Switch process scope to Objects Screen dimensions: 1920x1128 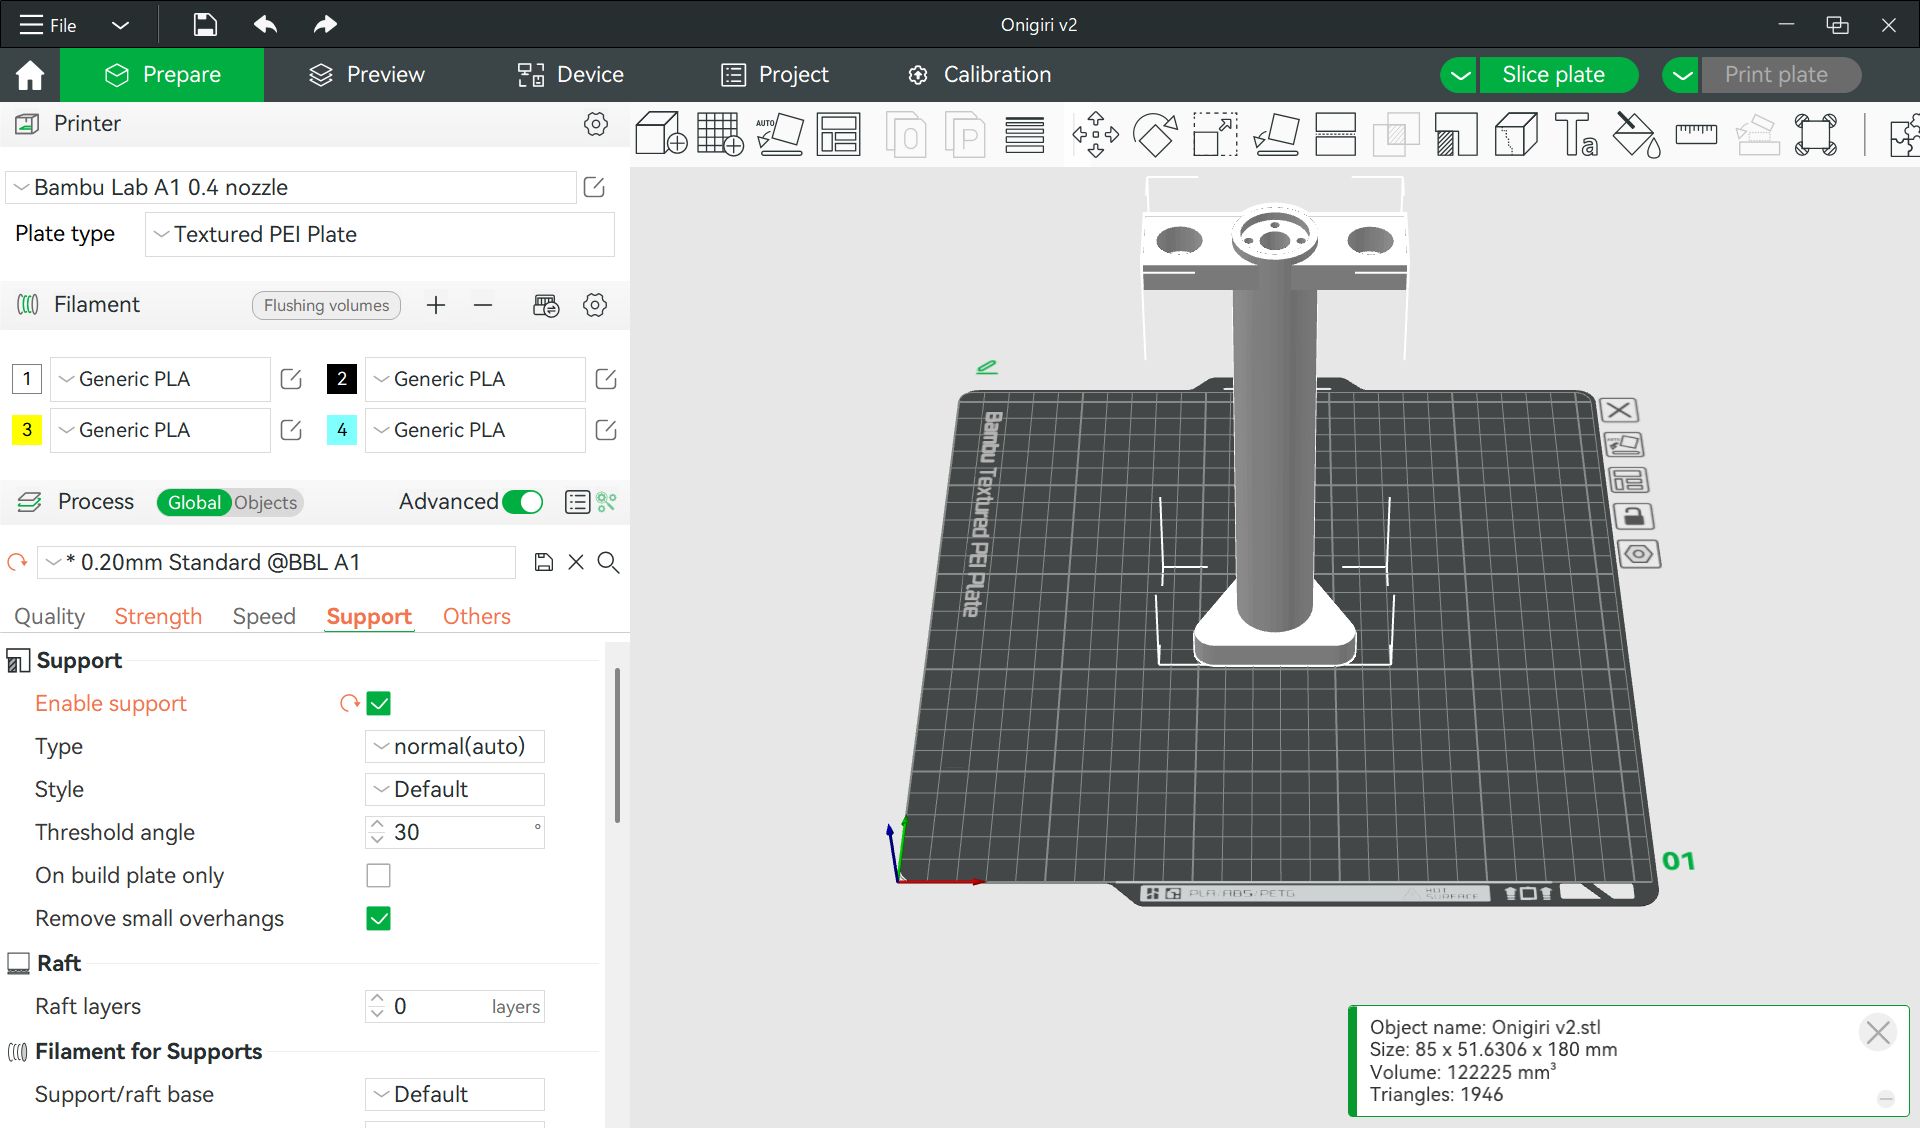pos(266,502)
